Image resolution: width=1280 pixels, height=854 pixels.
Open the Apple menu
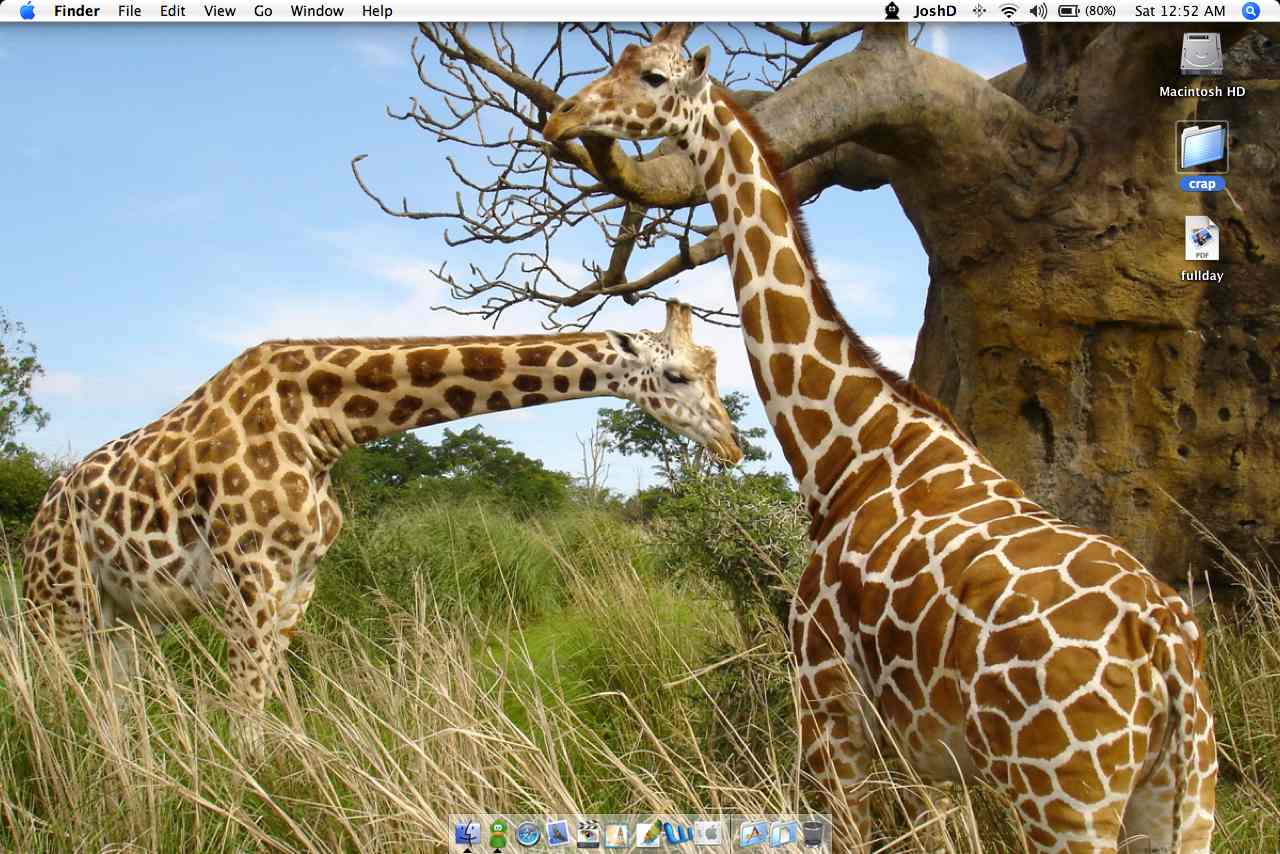coord(27,11)
